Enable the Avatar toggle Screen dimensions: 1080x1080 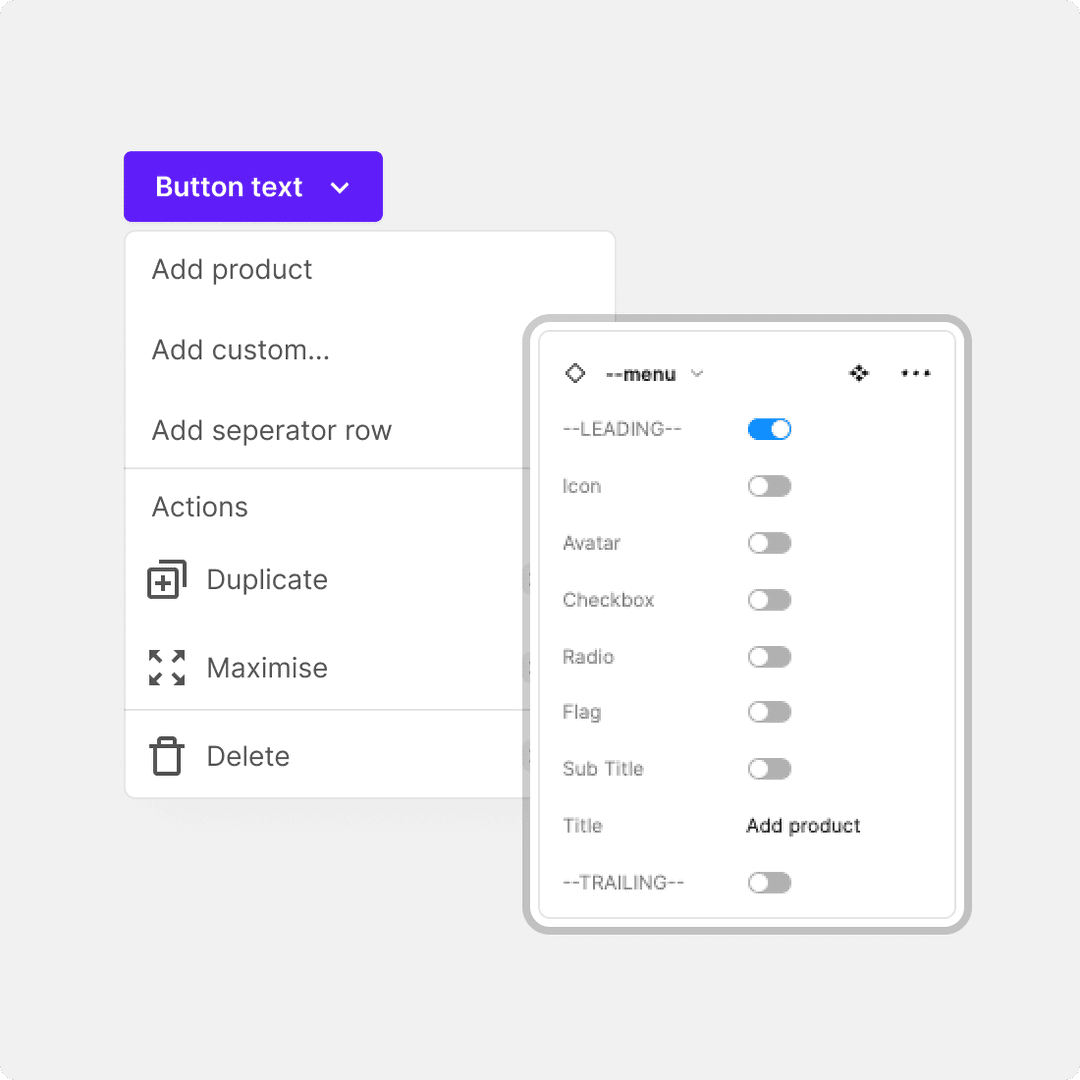pyautogui.click(x=769, y=543)
